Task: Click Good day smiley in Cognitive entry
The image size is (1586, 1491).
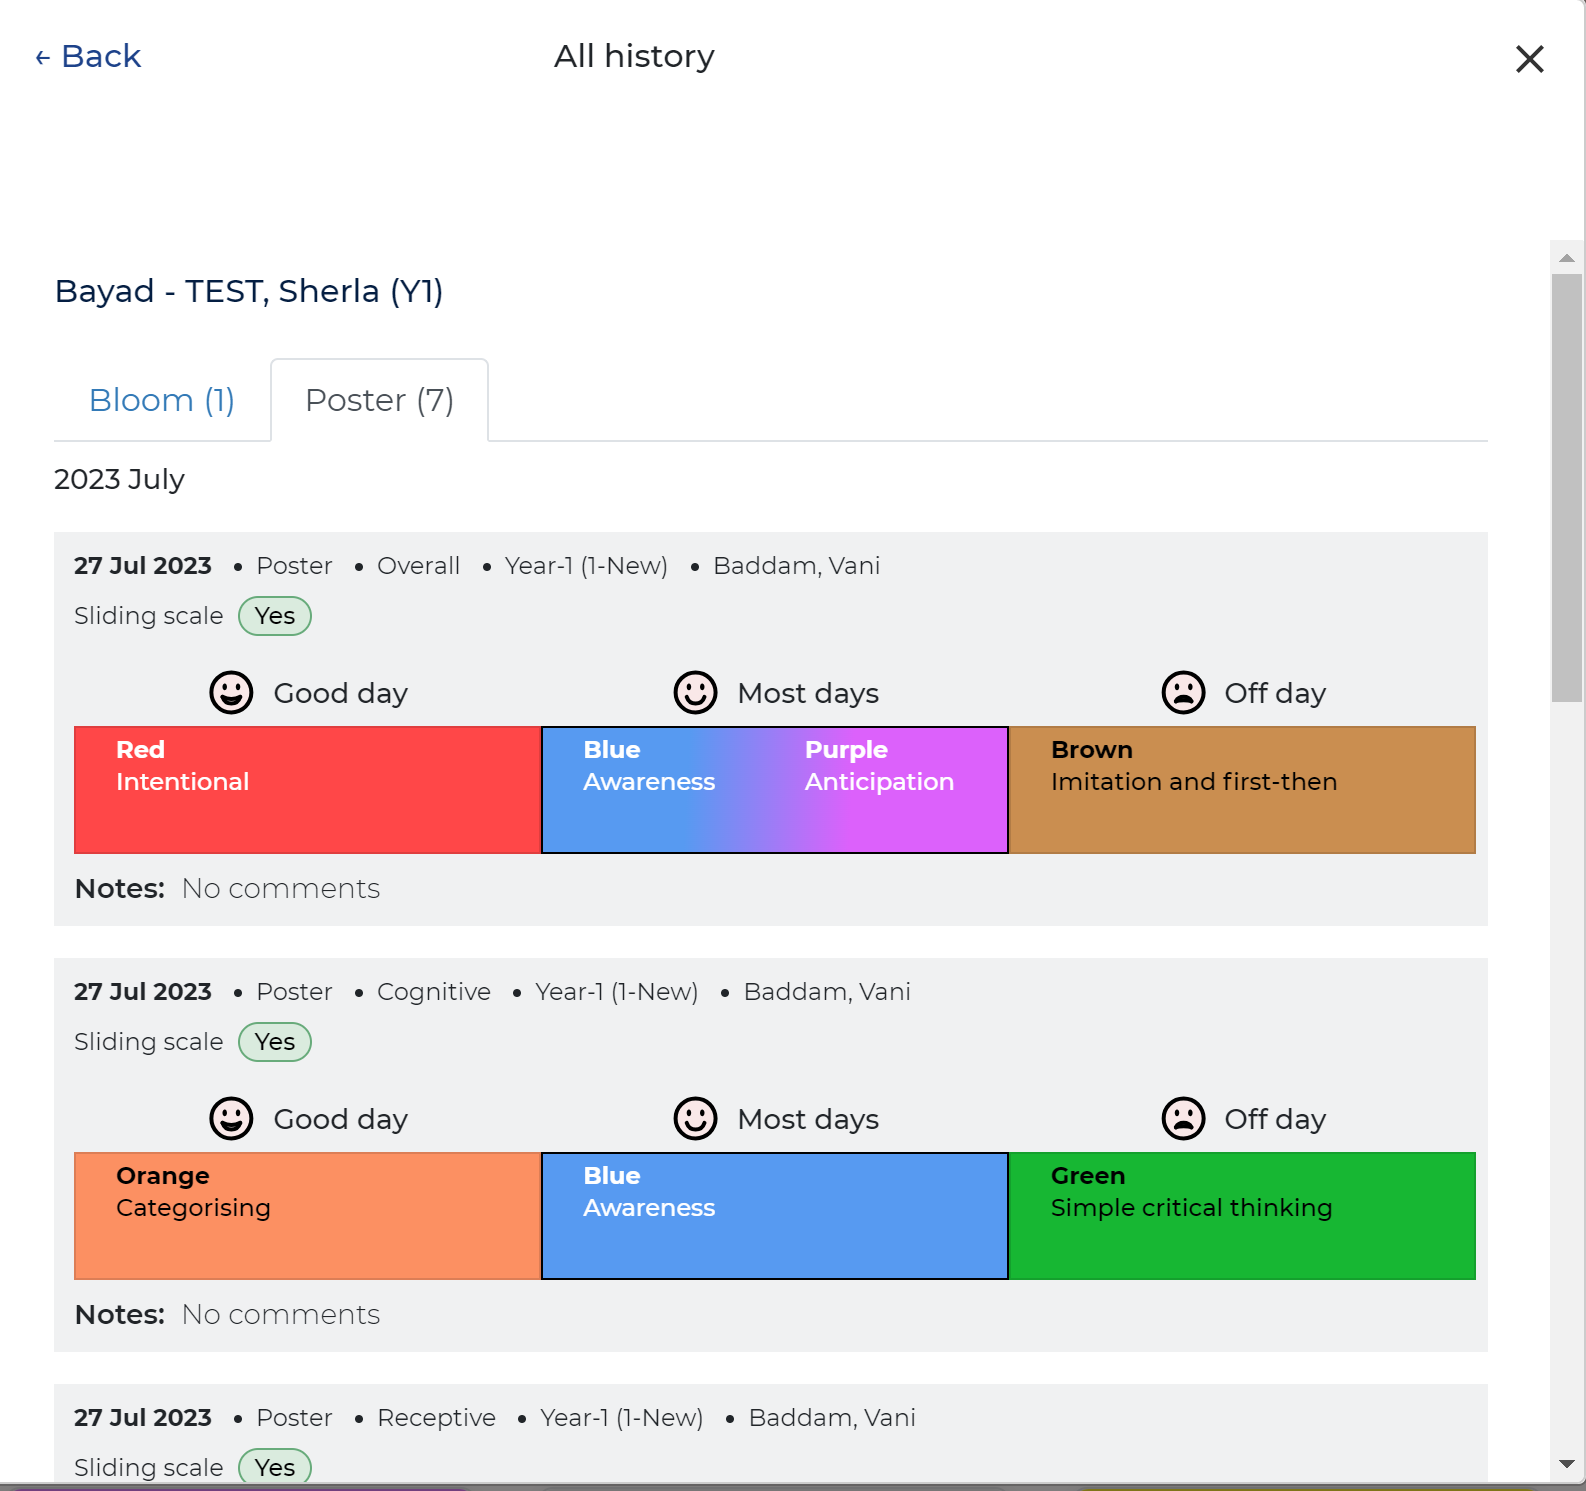Action: pos(231,1118)
